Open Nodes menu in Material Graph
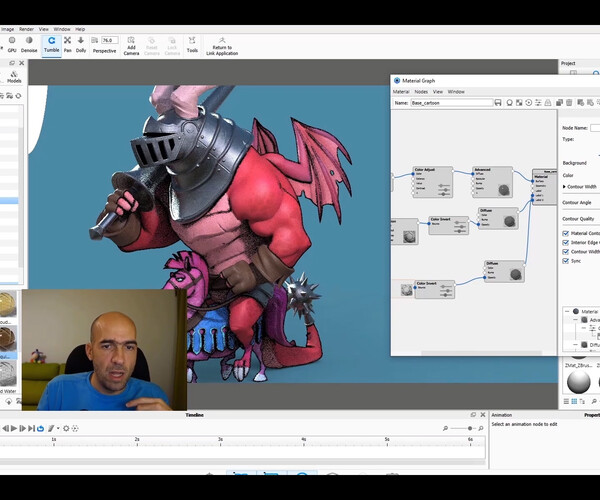600x500 pixels. coord(421,92)
